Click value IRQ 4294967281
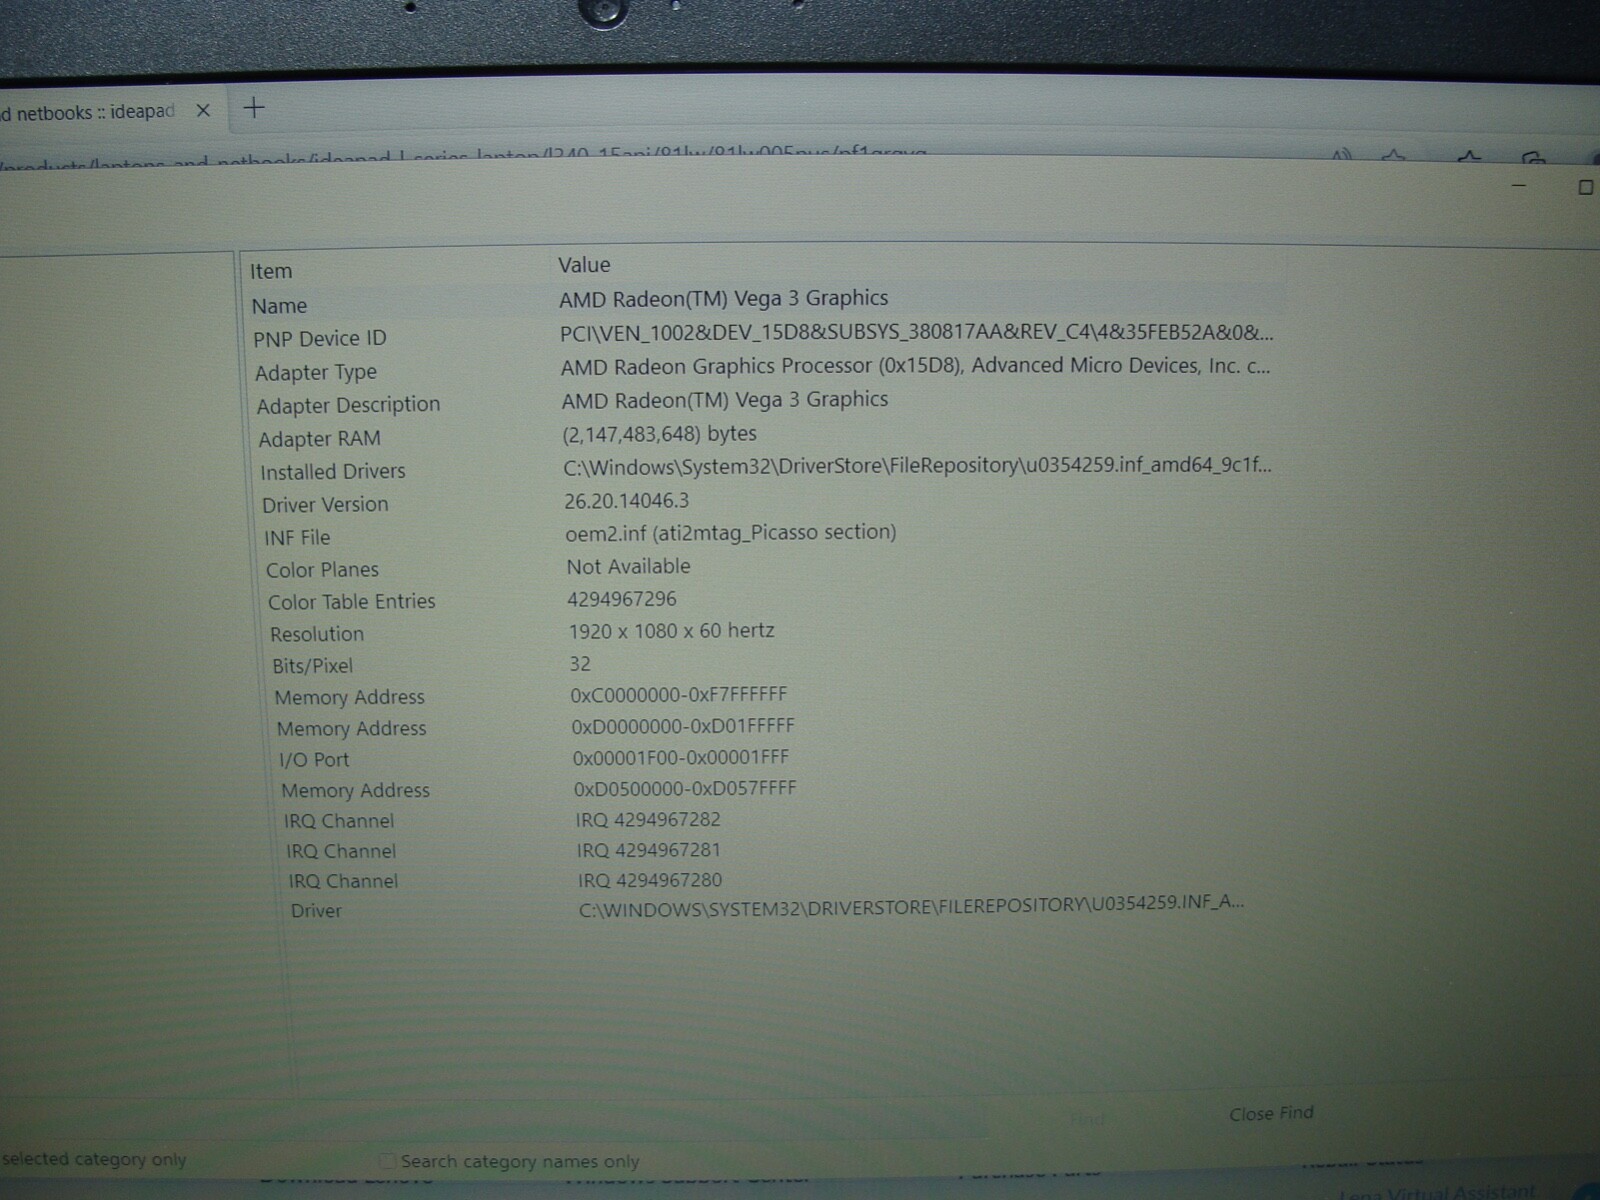 tap(648, 851)
